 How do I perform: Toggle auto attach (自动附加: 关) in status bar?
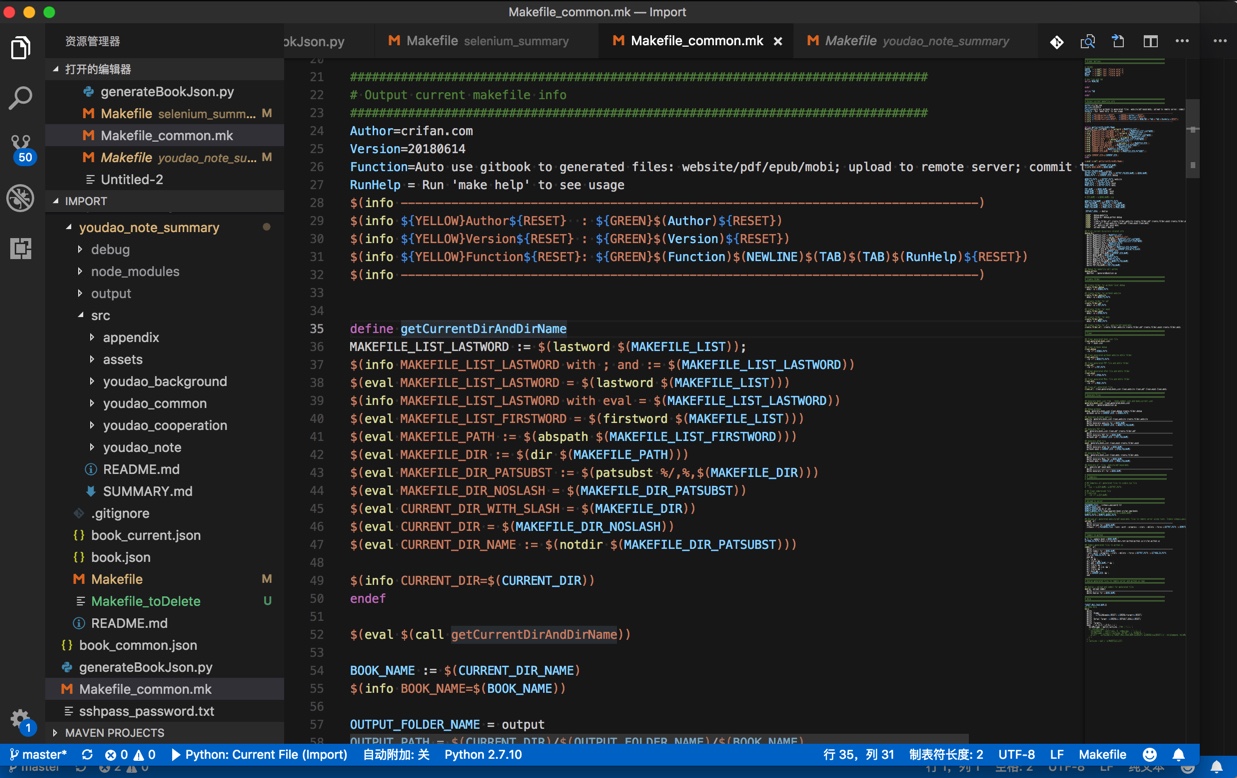coord(396,755)
